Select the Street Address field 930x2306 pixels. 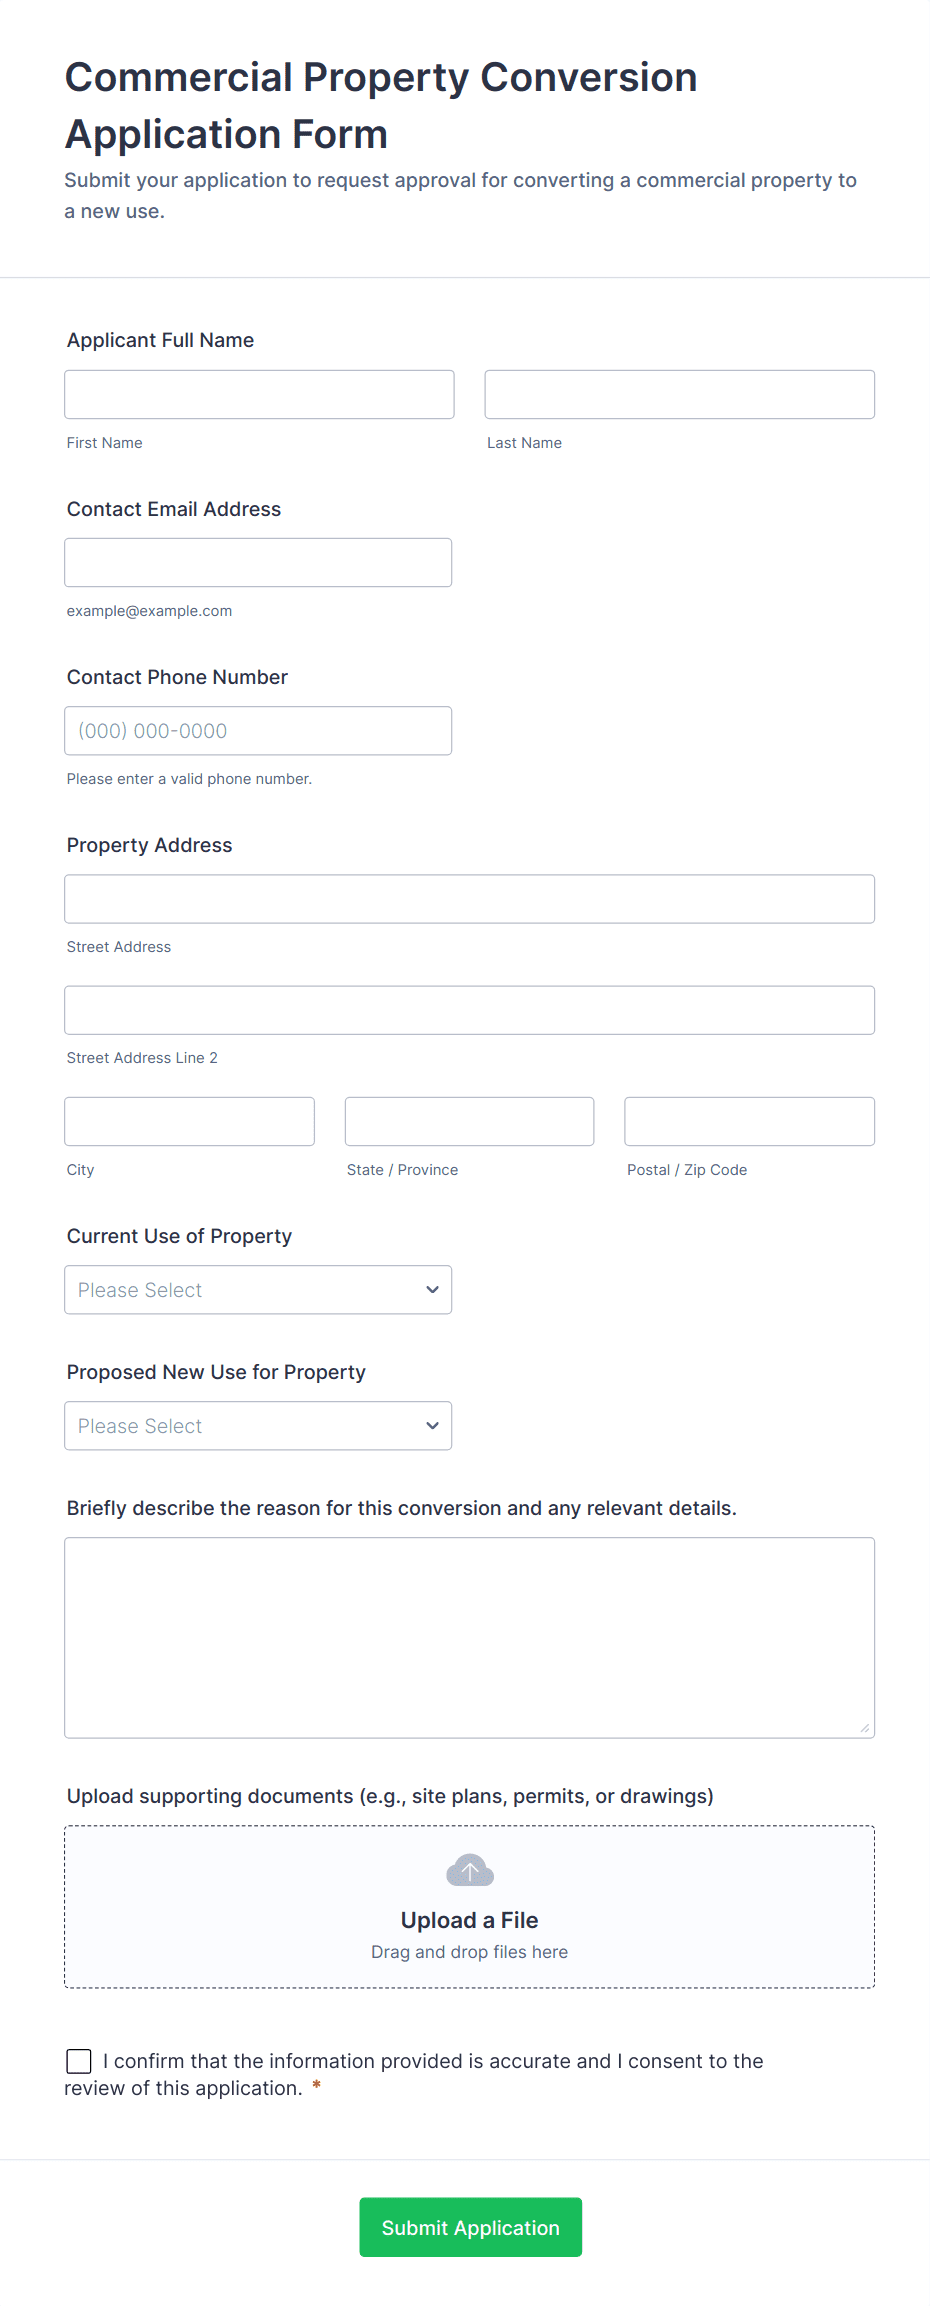(x=469, y=898)
